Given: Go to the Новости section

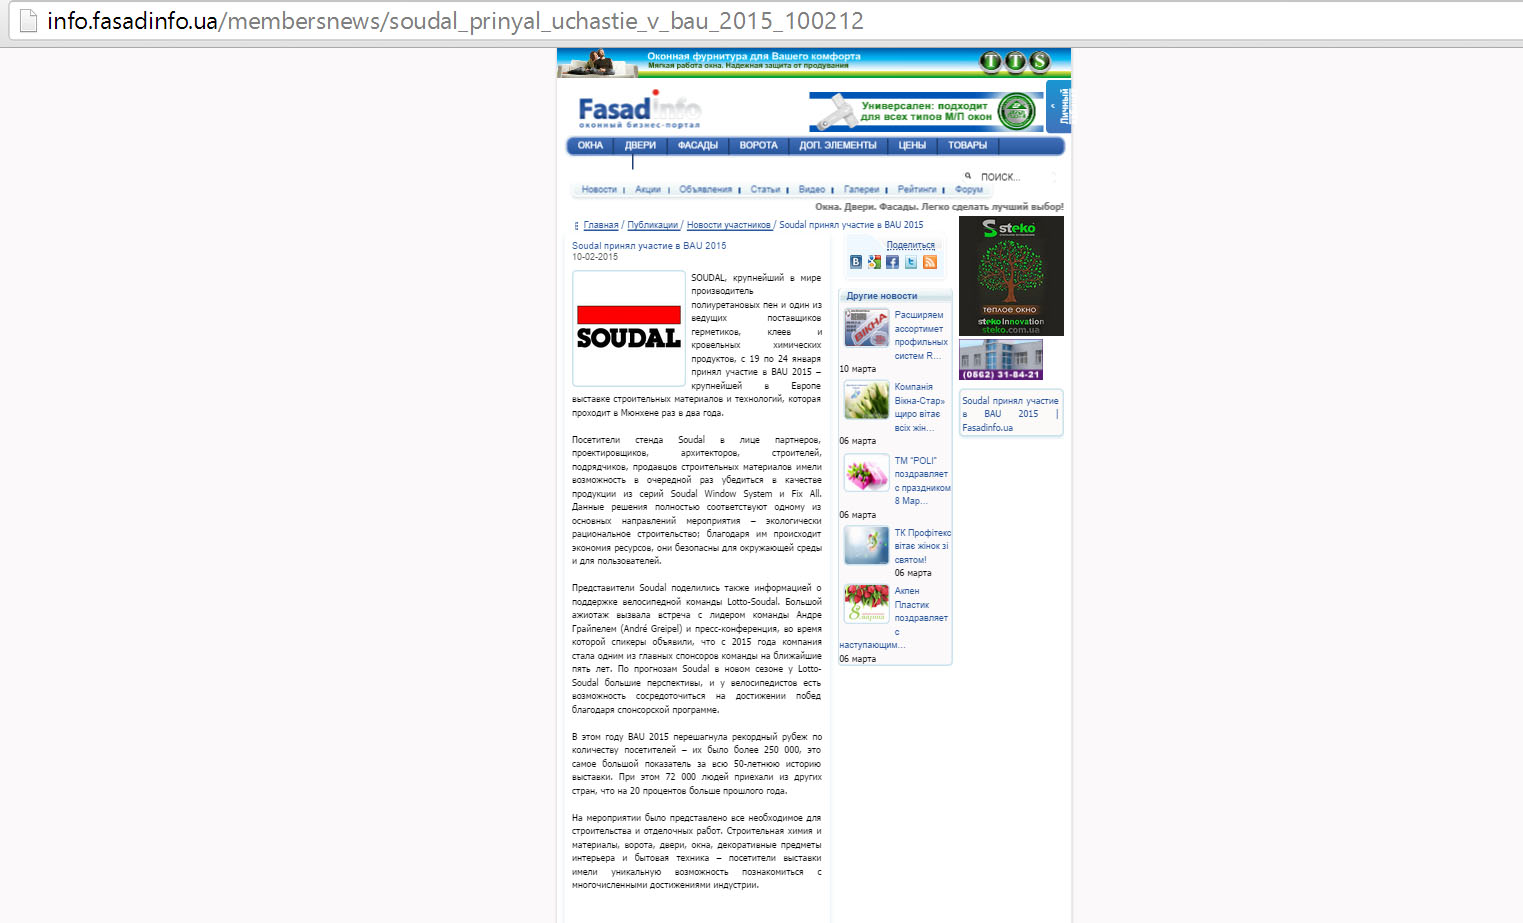Looking at the screenshot, I should (x=599, y=190).
